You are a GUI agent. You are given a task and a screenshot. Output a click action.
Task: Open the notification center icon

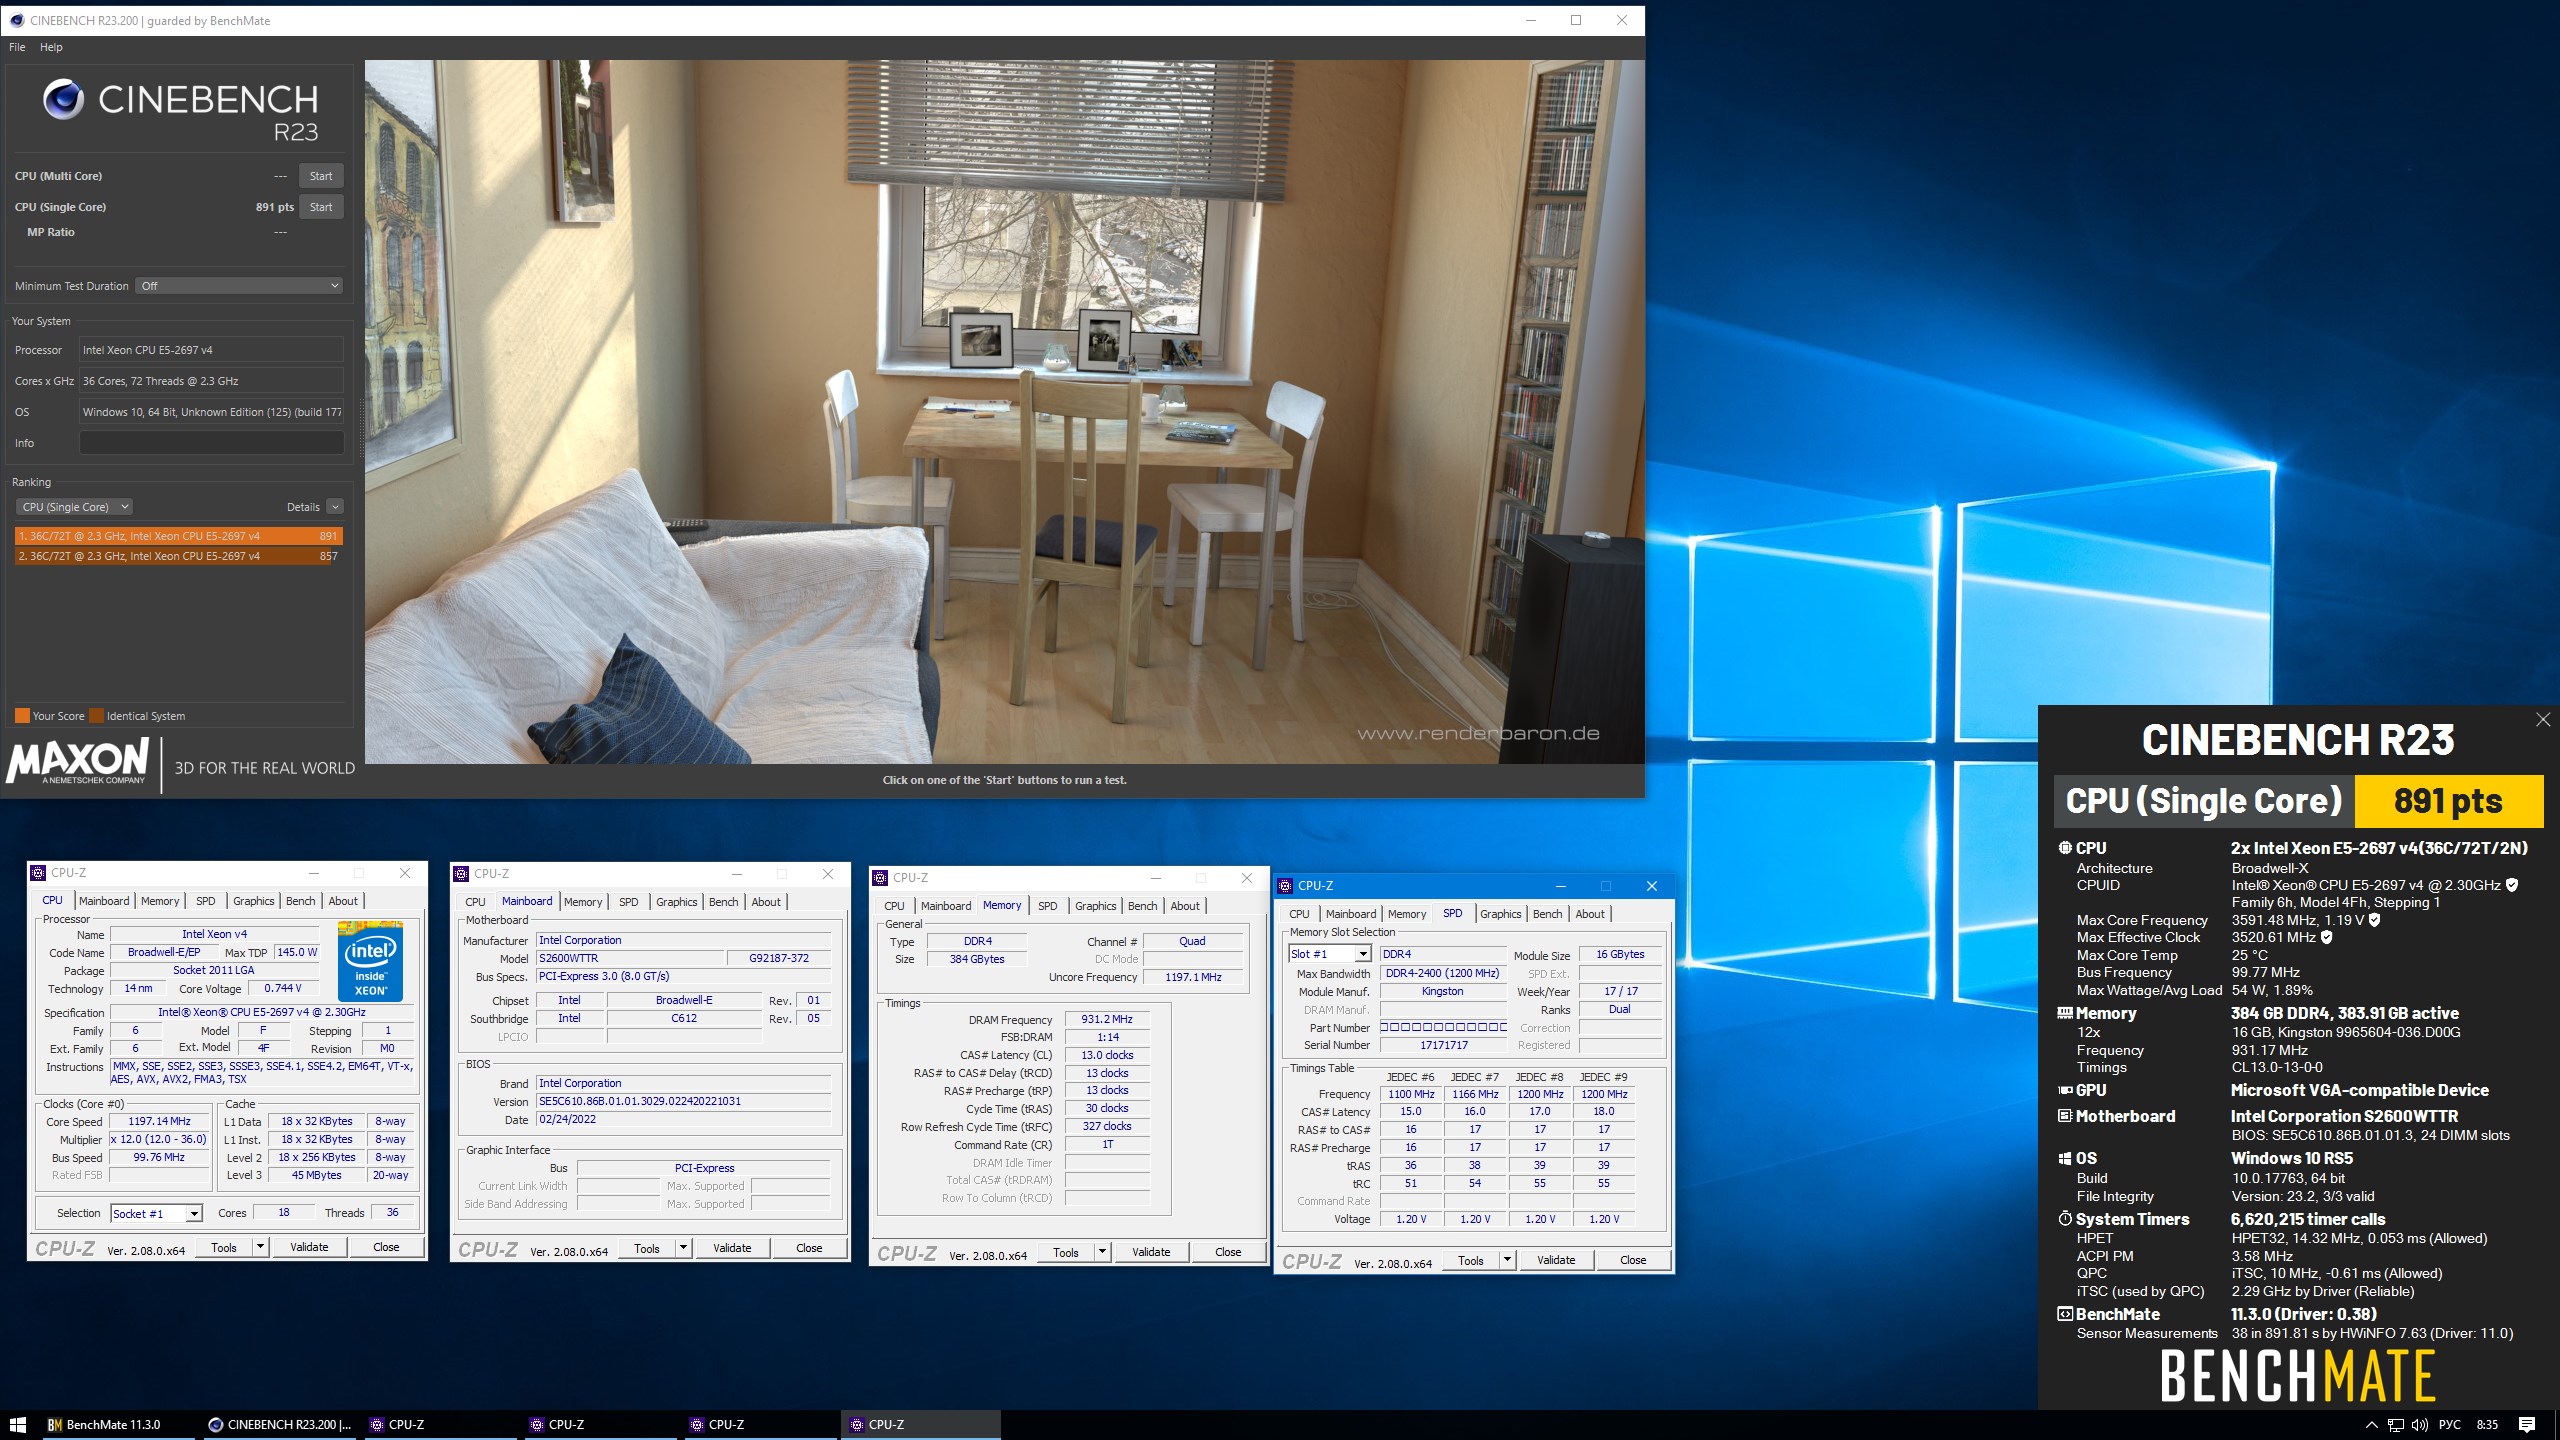[2527, 1425]
